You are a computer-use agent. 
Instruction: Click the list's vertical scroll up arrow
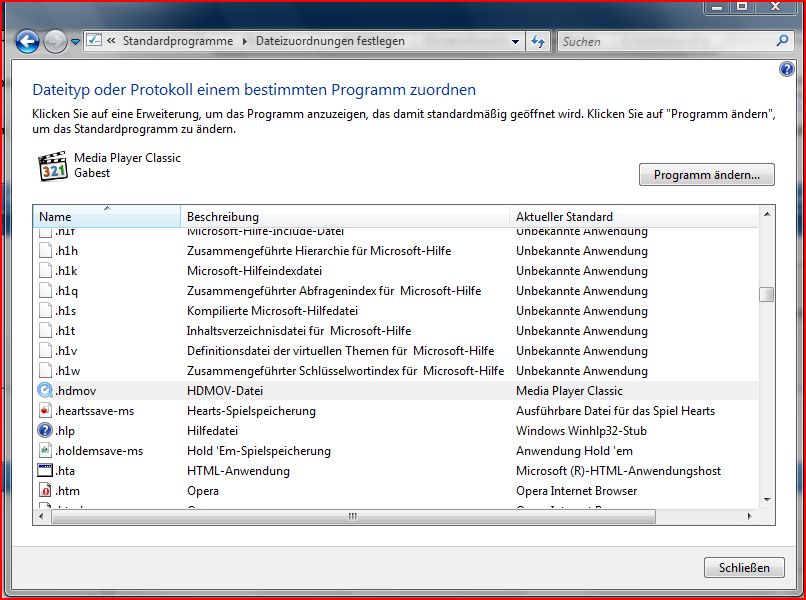click(x=766, y=214)
